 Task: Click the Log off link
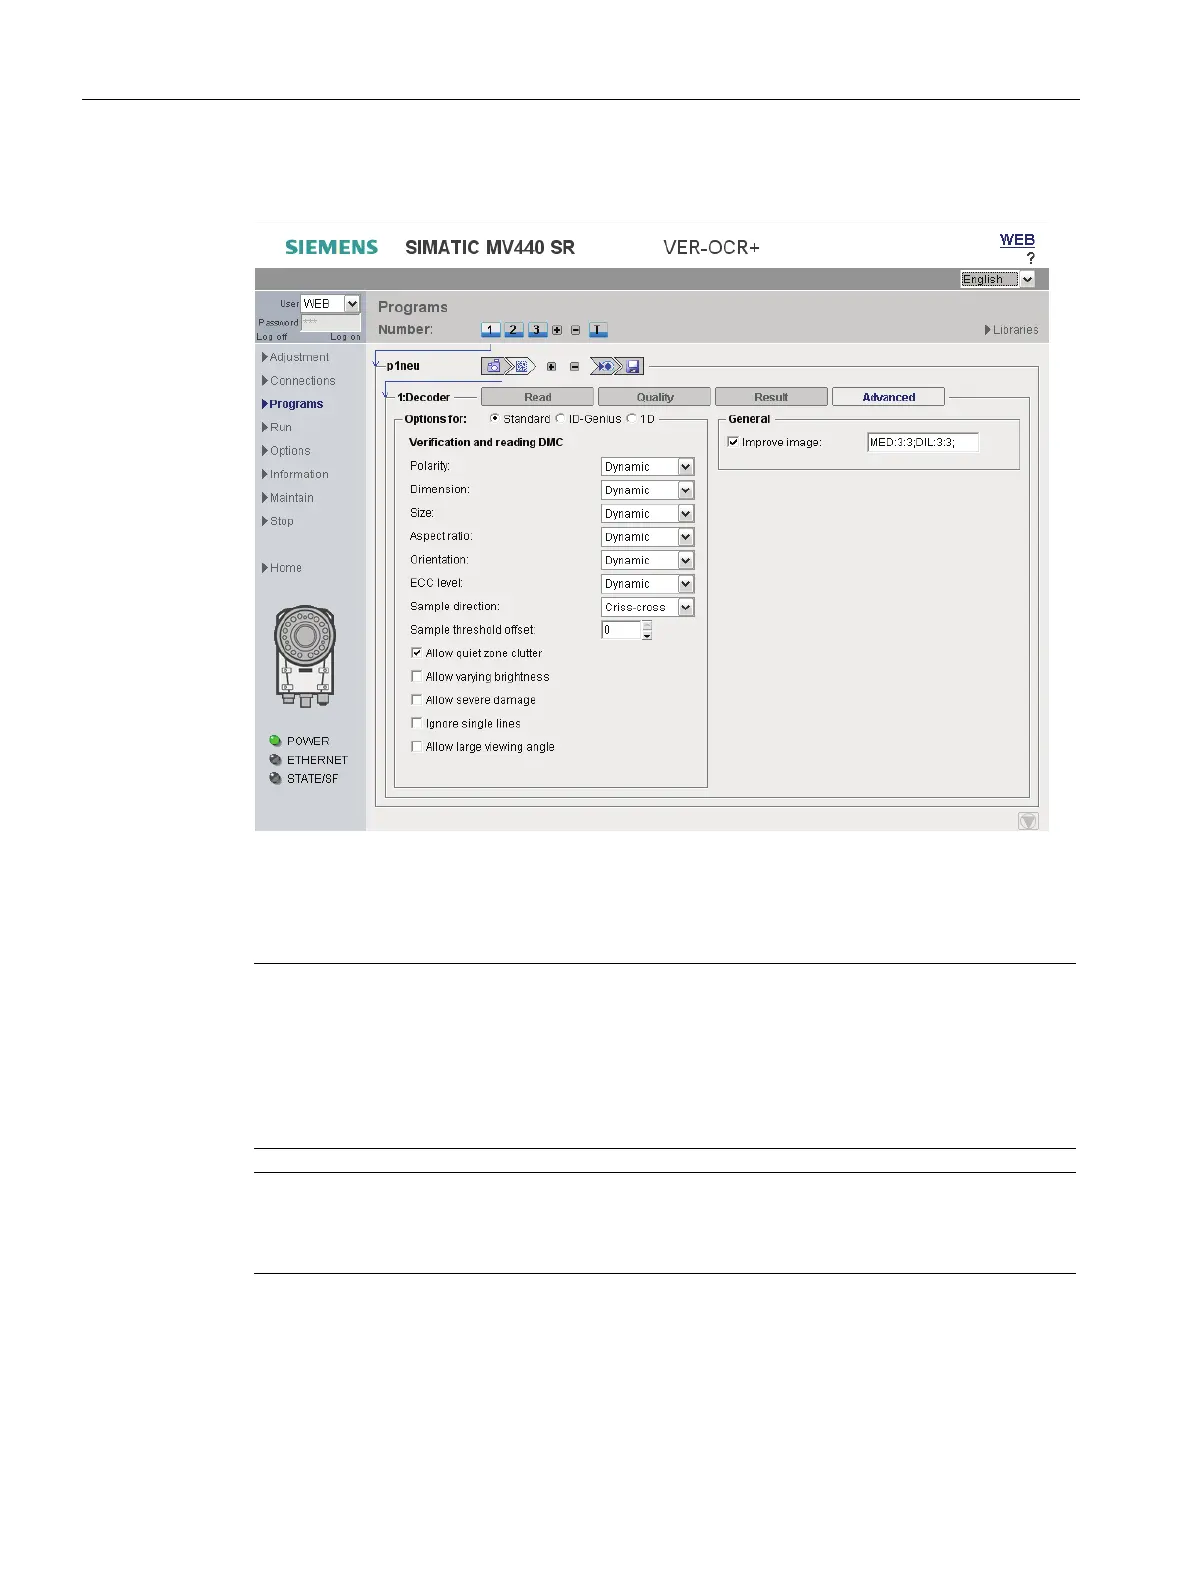272,337
